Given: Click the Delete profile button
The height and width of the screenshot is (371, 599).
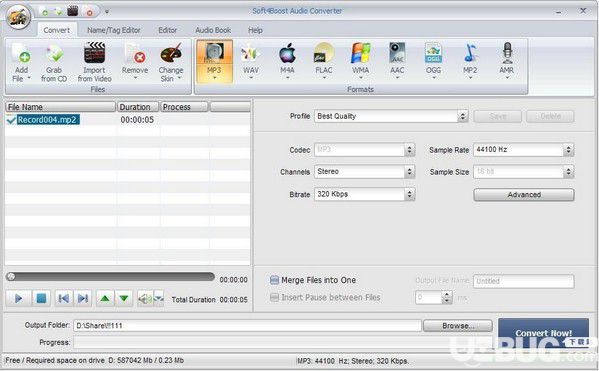Looking at the screenshot, I should click(x=550, y=116).
